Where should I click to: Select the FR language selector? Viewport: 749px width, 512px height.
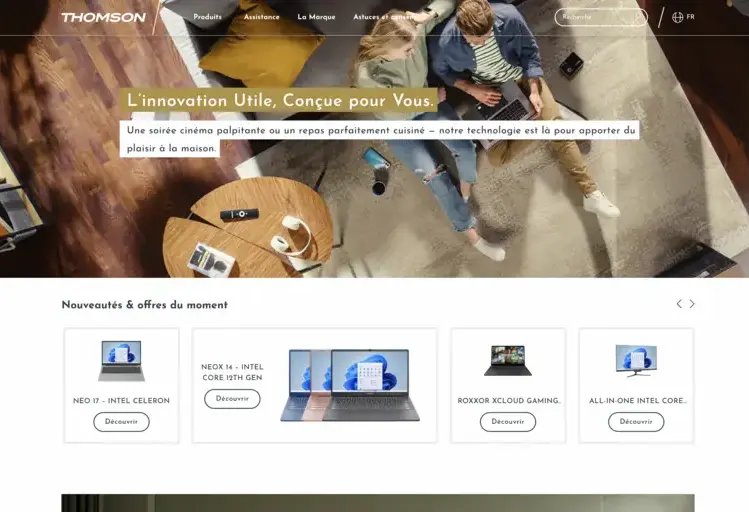pos(690,17)
